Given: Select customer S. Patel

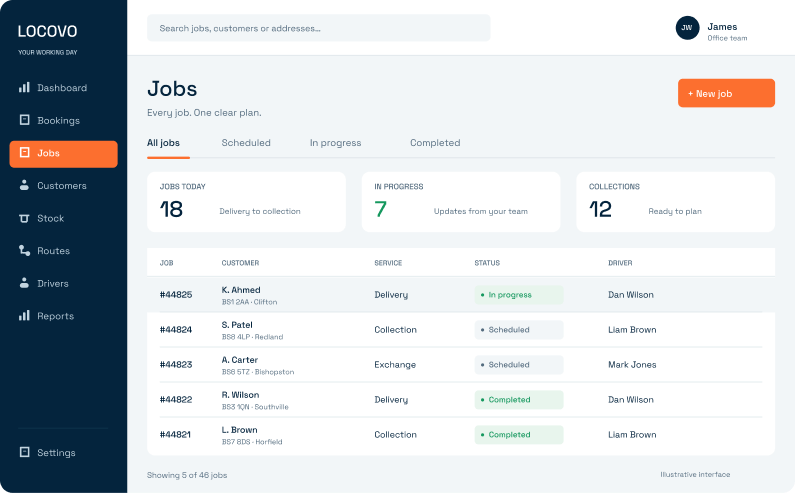Looking at the screenshot, I should pos(237,325).
